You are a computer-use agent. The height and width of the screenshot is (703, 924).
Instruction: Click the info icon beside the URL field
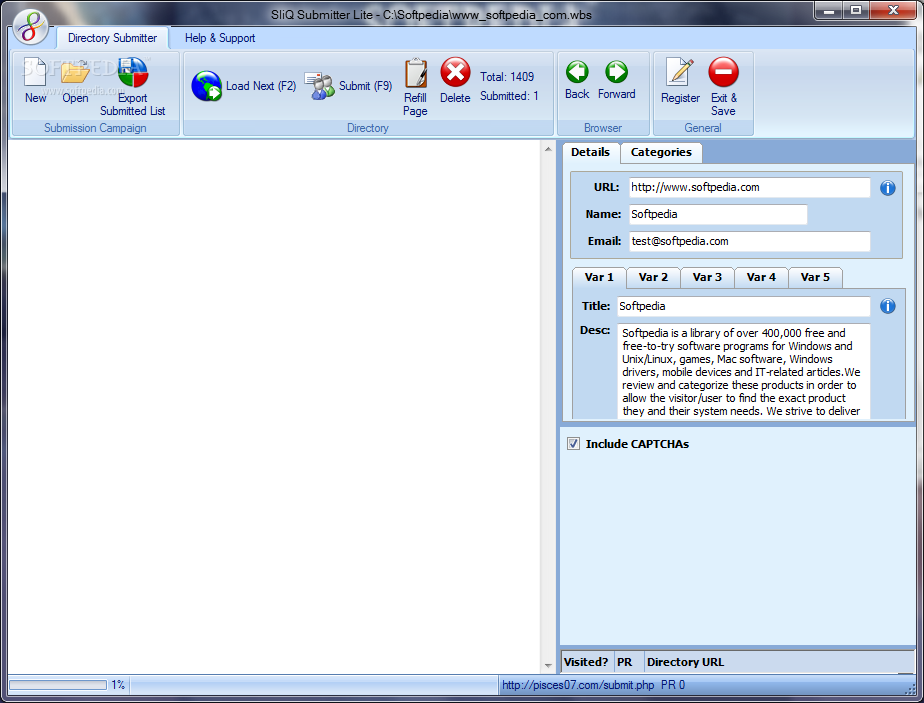coord(887,188)
